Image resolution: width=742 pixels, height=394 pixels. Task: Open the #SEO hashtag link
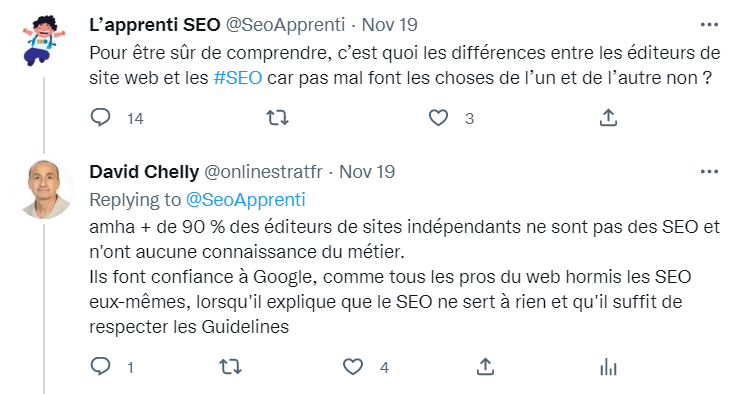tap(238, 78)
